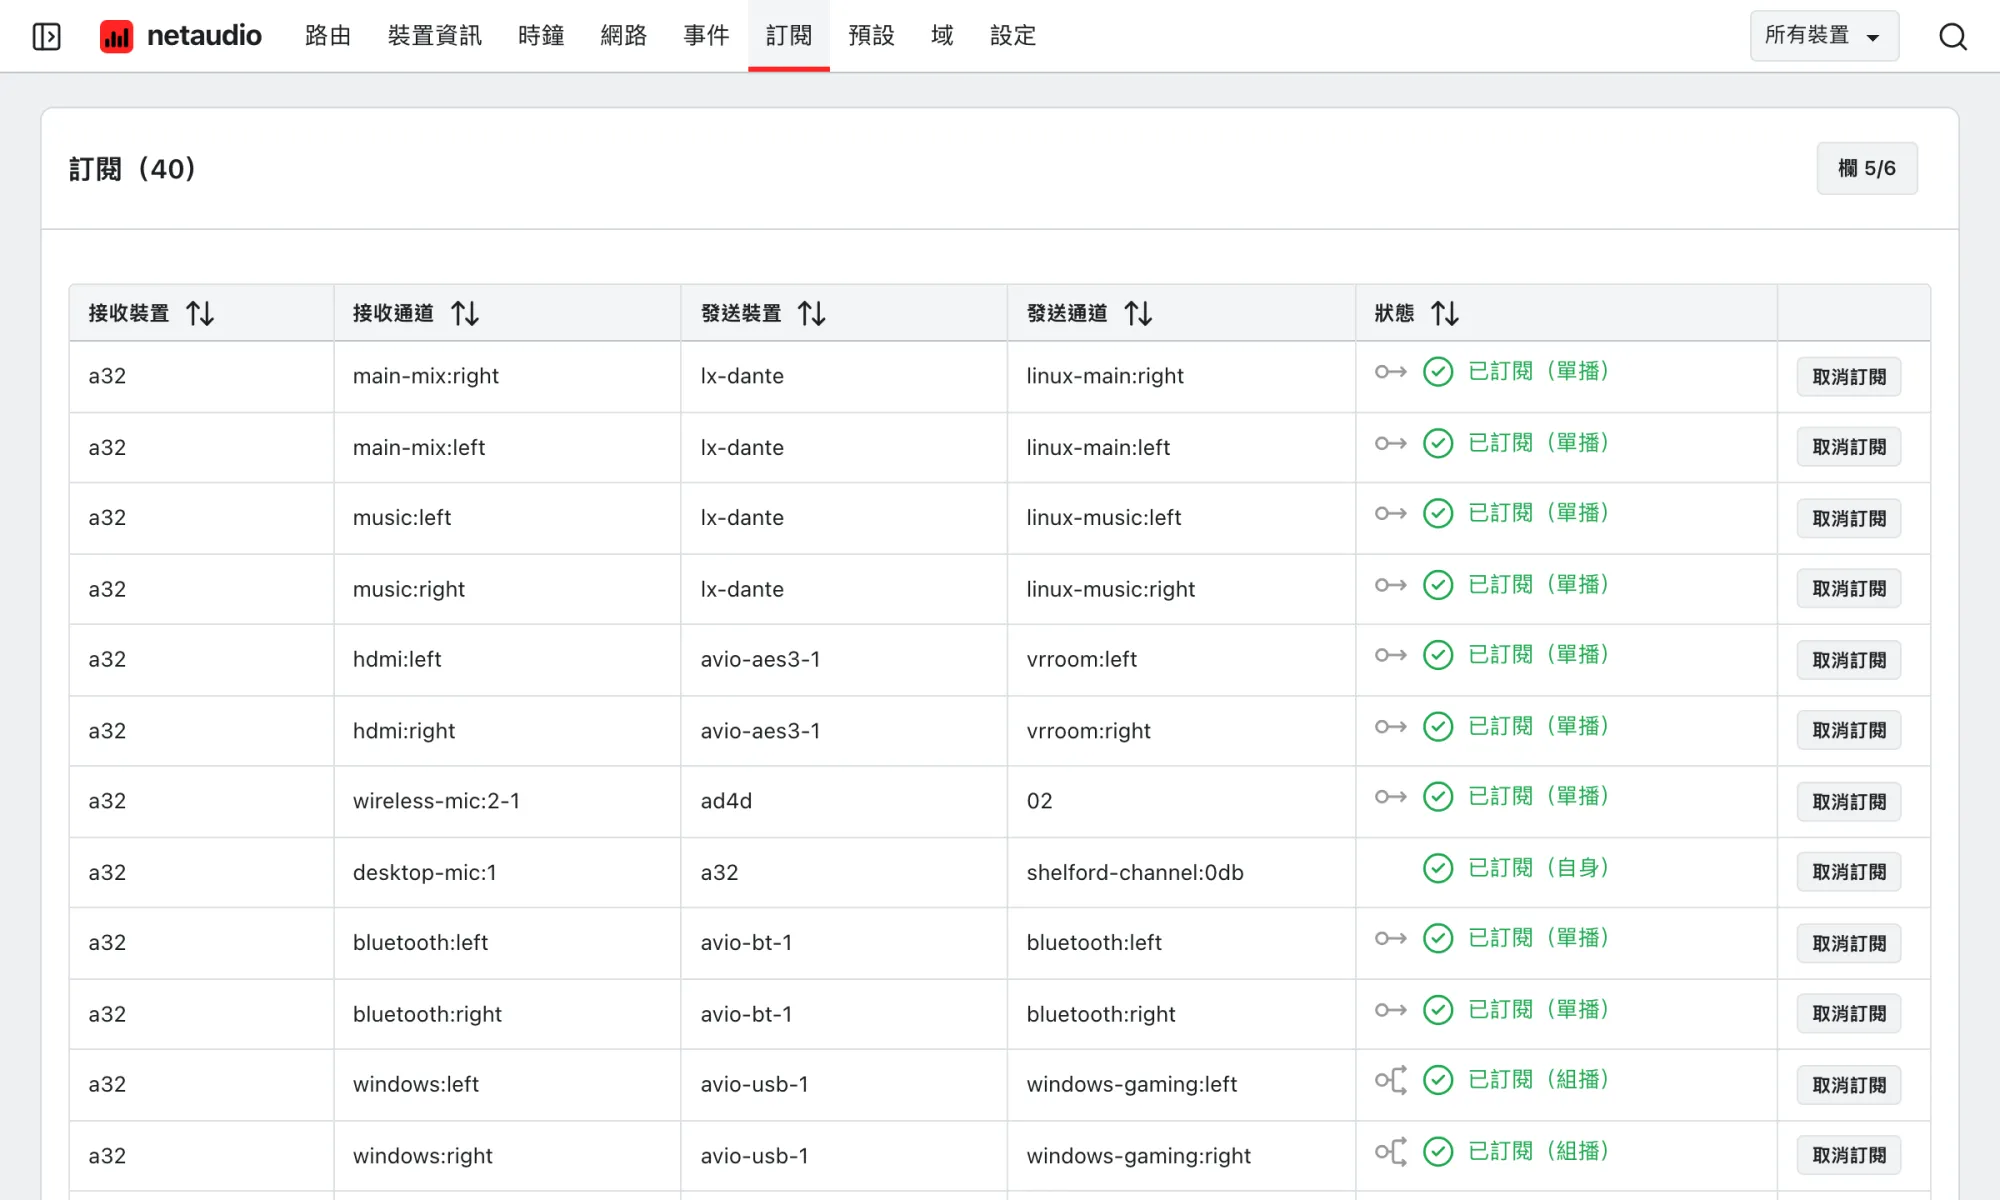Click the windows-gaming:left cell
Viewport: 2000px width, 1200px height.
click(x=1181, y=1084)
